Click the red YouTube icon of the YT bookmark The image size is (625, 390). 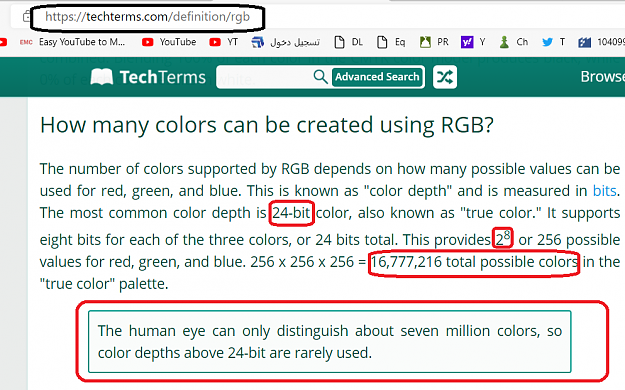click(215, 42)
